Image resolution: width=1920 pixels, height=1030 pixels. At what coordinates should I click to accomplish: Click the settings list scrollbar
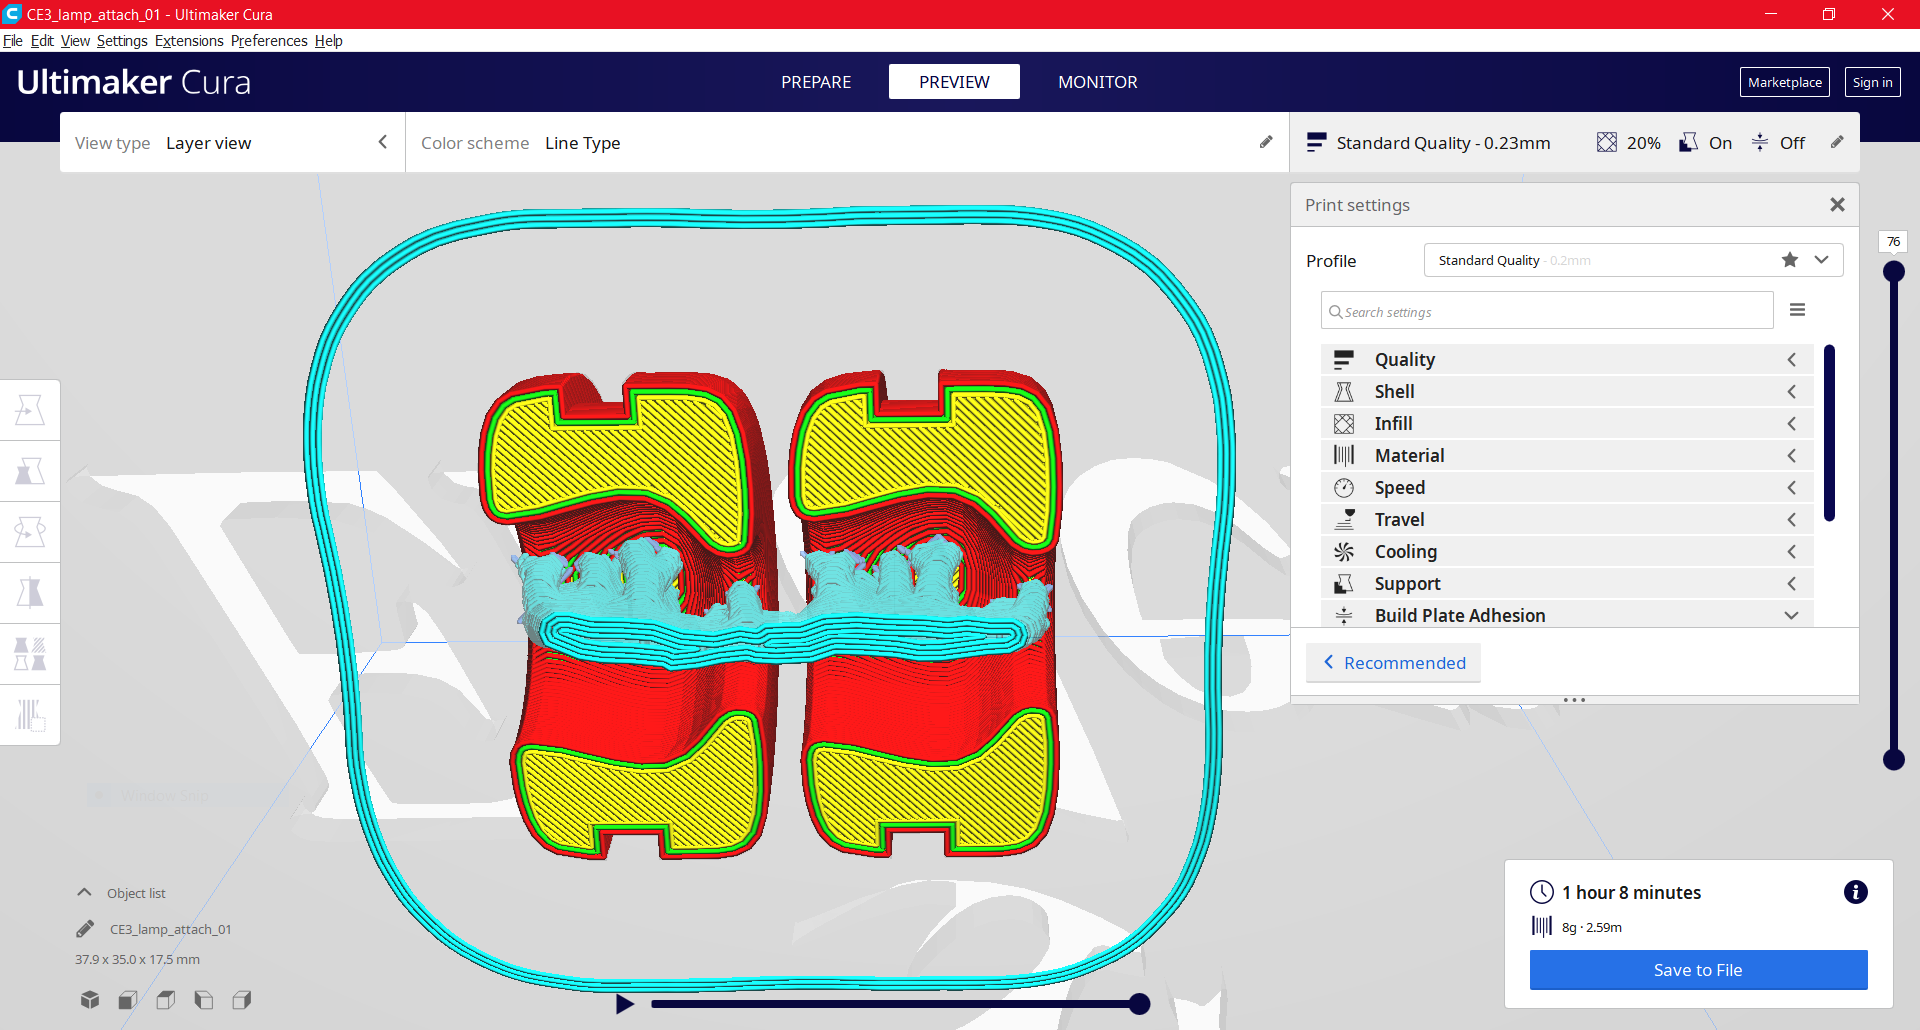pos(1829,433)
